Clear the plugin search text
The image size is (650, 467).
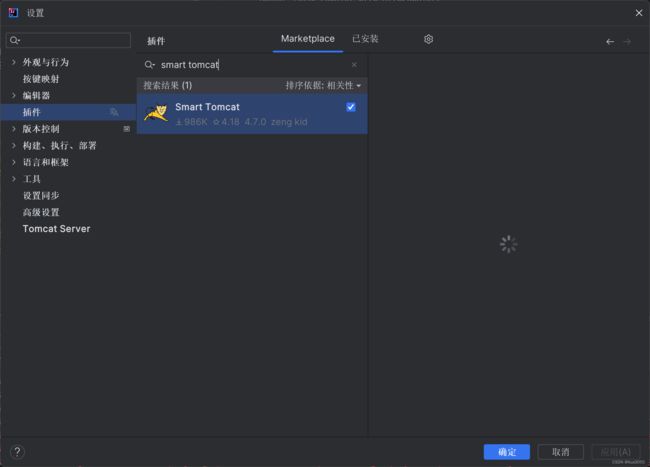pos(354,65)
